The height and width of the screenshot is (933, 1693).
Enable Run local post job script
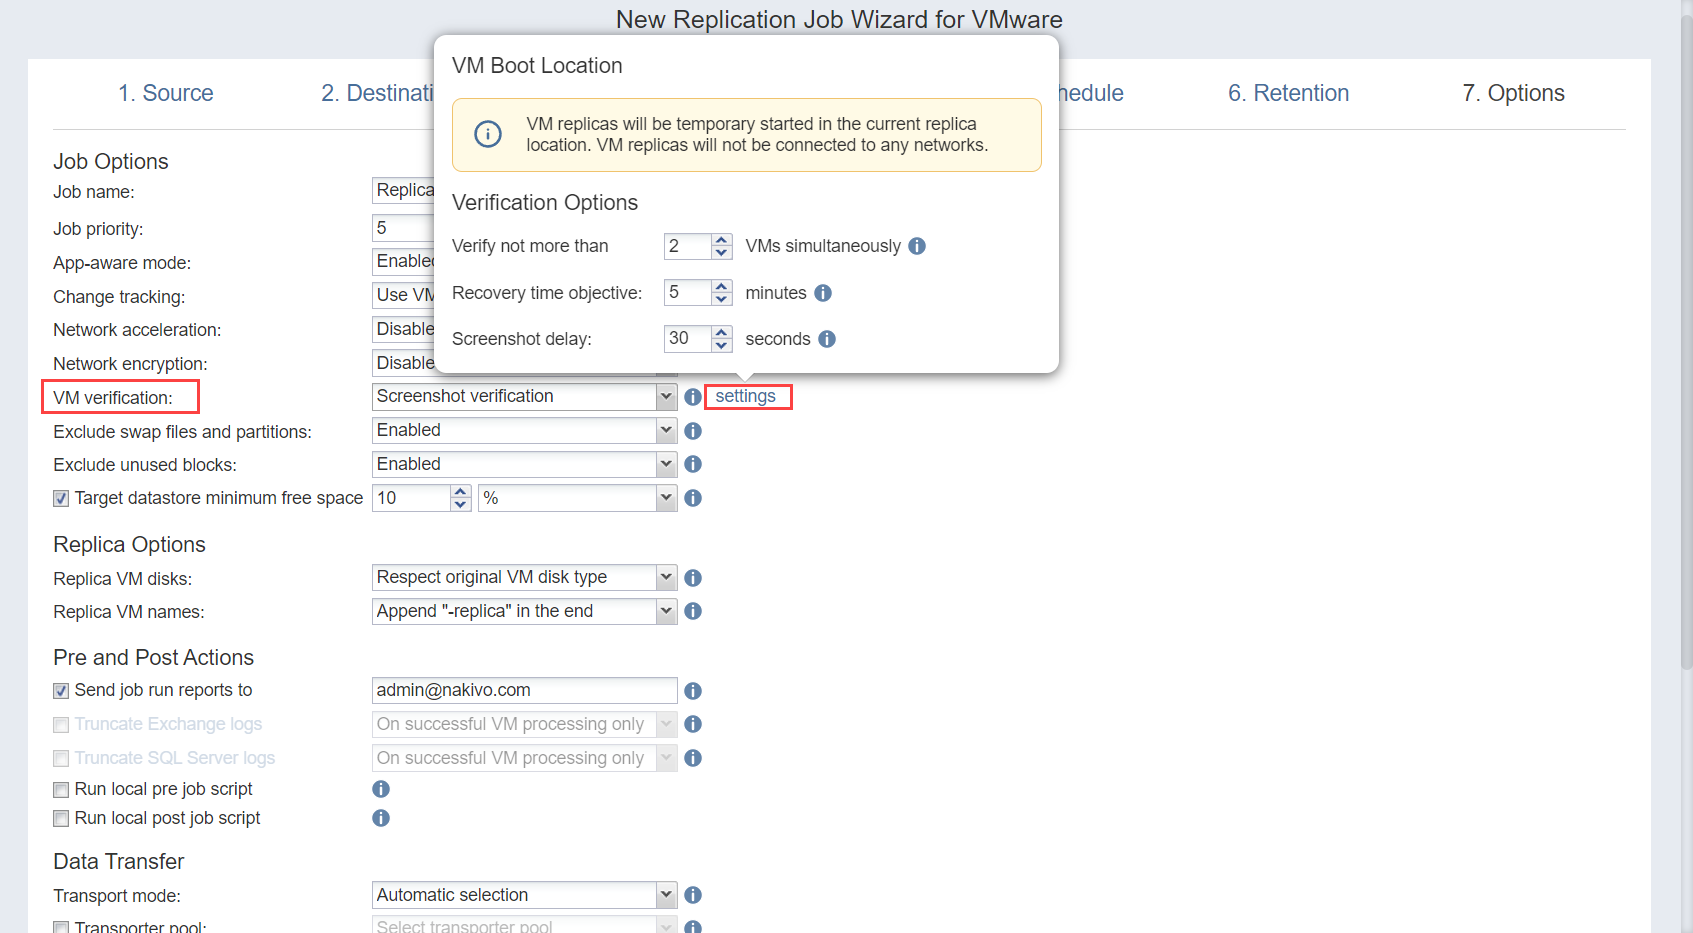click(61, 818)
